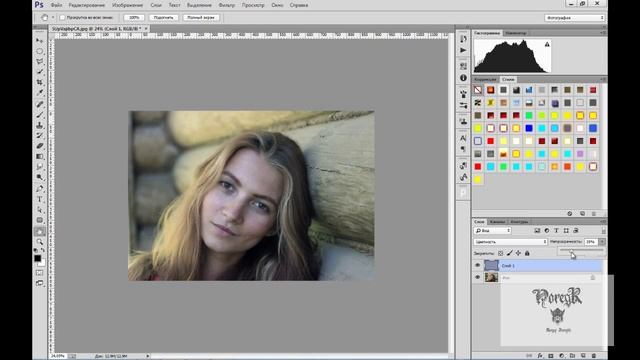Toggle lock image pixels brush icon

(x=509, y=253)
